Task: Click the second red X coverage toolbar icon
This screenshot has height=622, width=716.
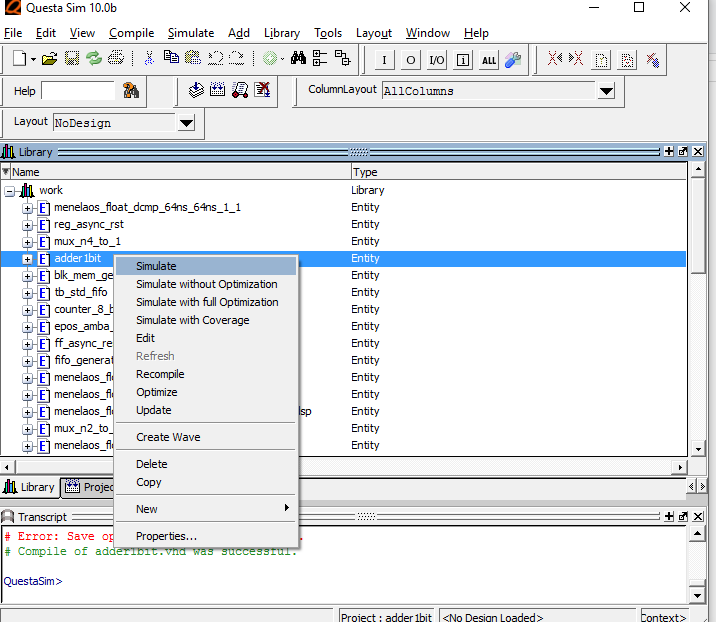Action: [x=576, y=58]
